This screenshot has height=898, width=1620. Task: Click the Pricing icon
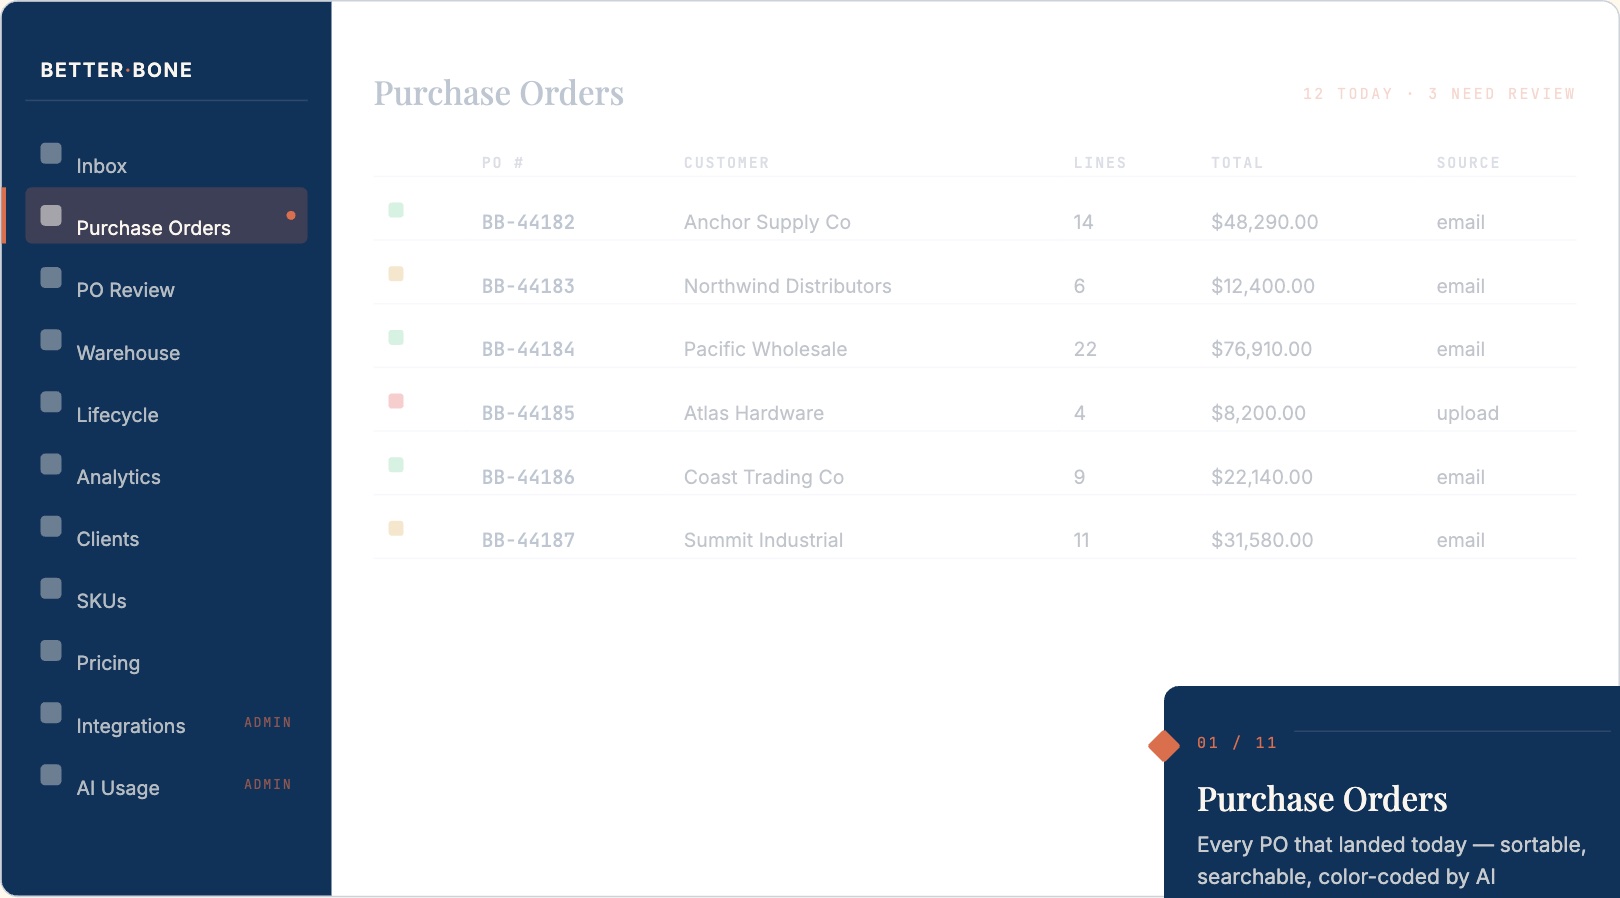(x=50, y=651)
